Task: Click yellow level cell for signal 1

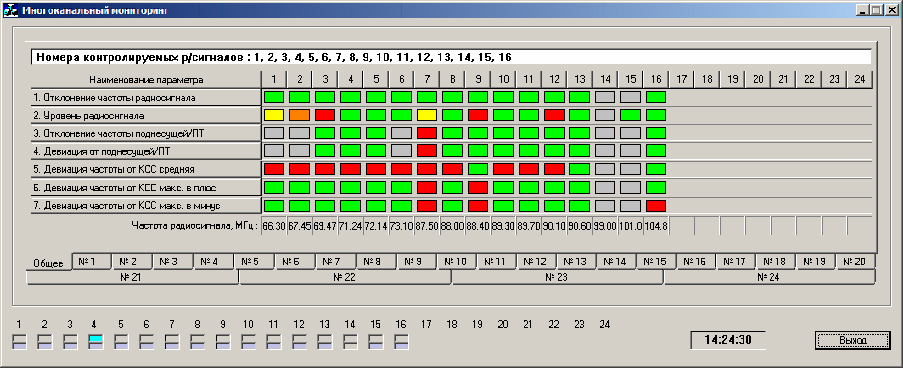Action: click(x=274, y=115)
